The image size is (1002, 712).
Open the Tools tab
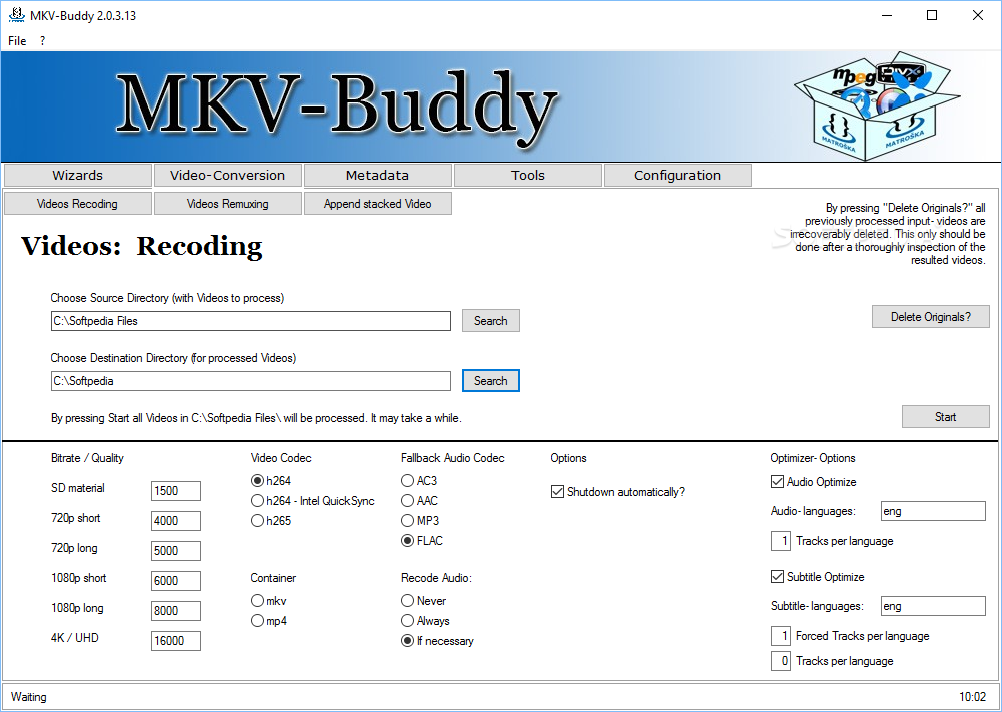coord(528,175)
